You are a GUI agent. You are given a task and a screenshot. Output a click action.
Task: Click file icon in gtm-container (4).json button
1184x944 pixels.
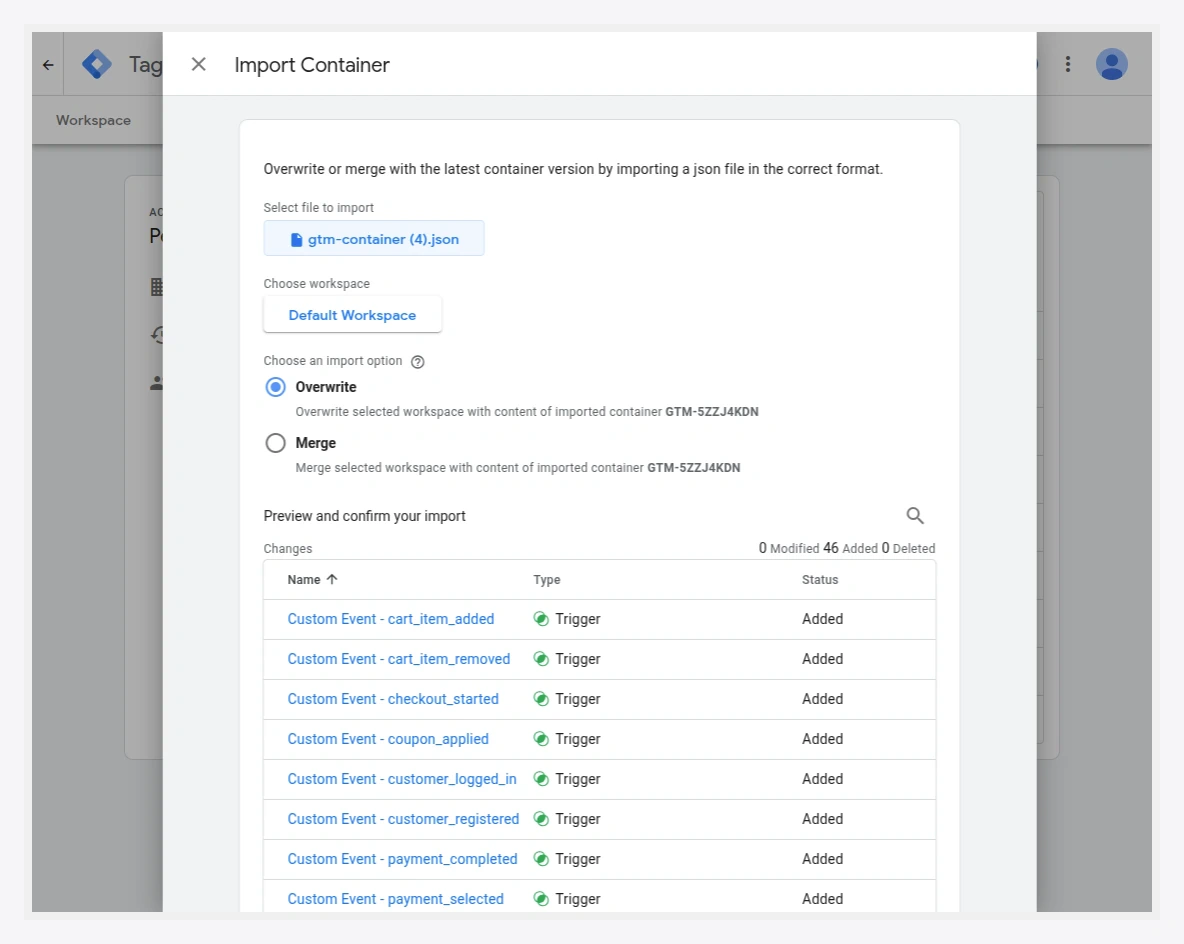[x=297, y=239]
